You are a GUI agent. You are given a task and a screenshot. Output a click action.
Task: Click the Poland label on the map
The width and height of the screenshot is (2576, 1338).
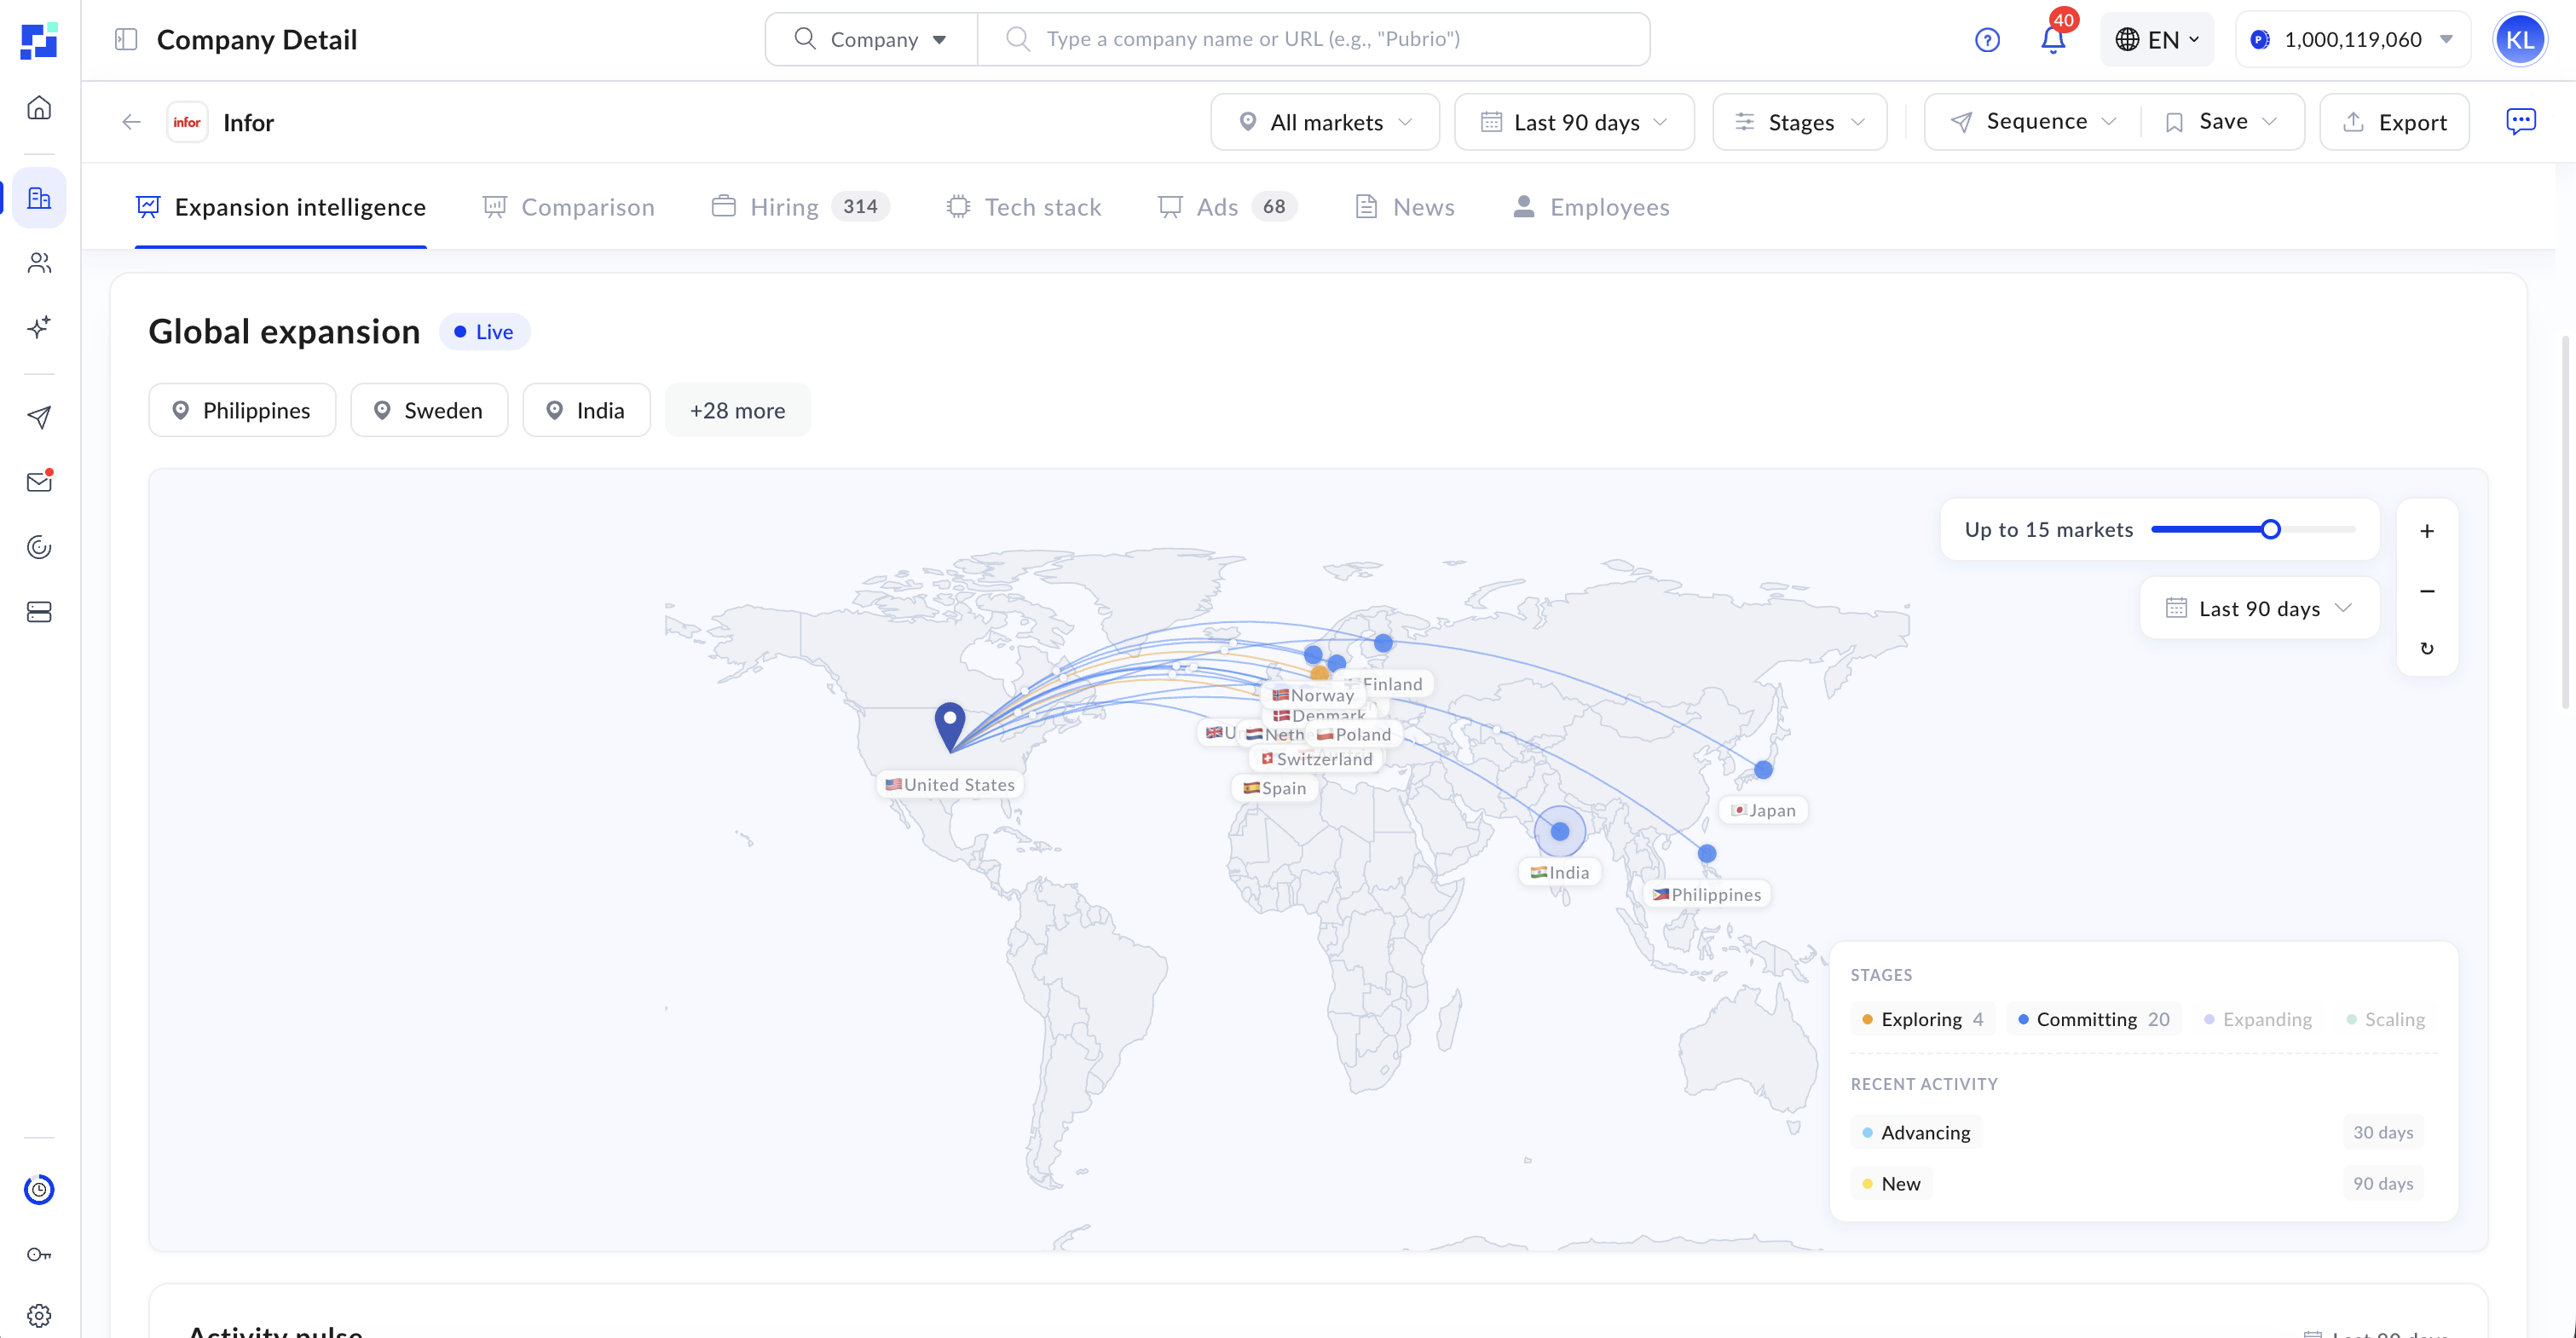pos(1354,734)
